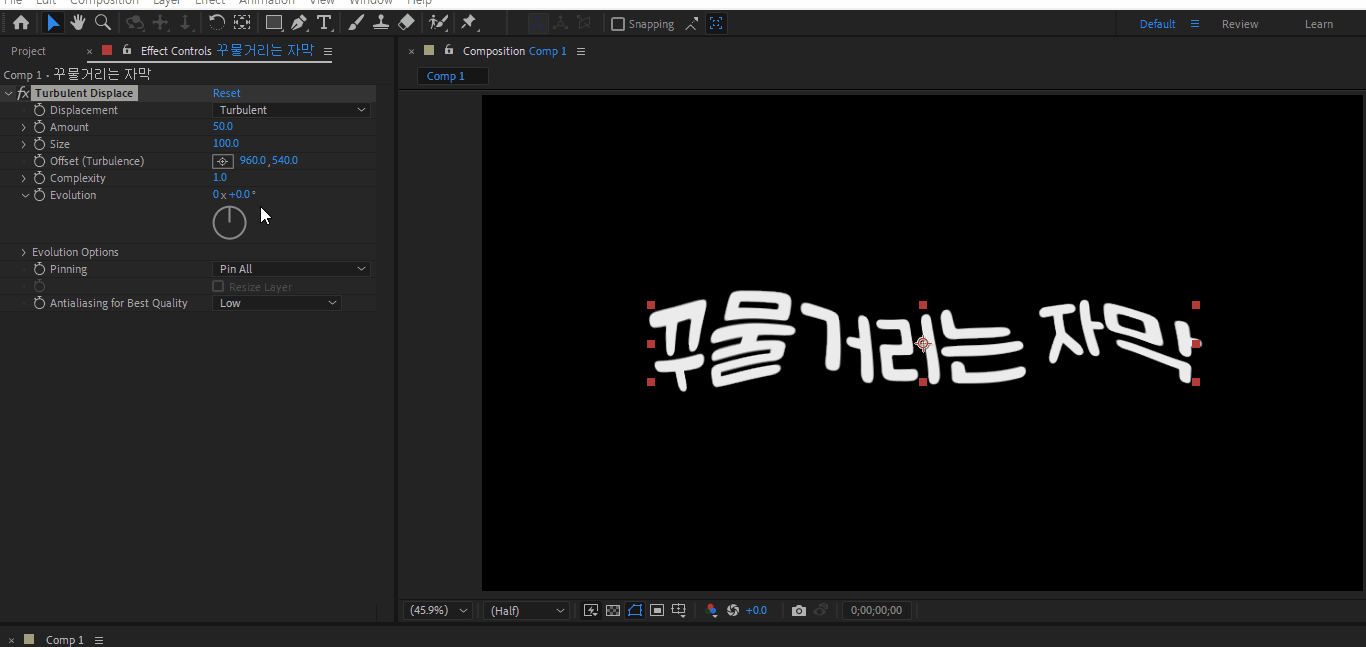
Task: Open the Displacement Turbulent dropdown
Action: [292, 110]
